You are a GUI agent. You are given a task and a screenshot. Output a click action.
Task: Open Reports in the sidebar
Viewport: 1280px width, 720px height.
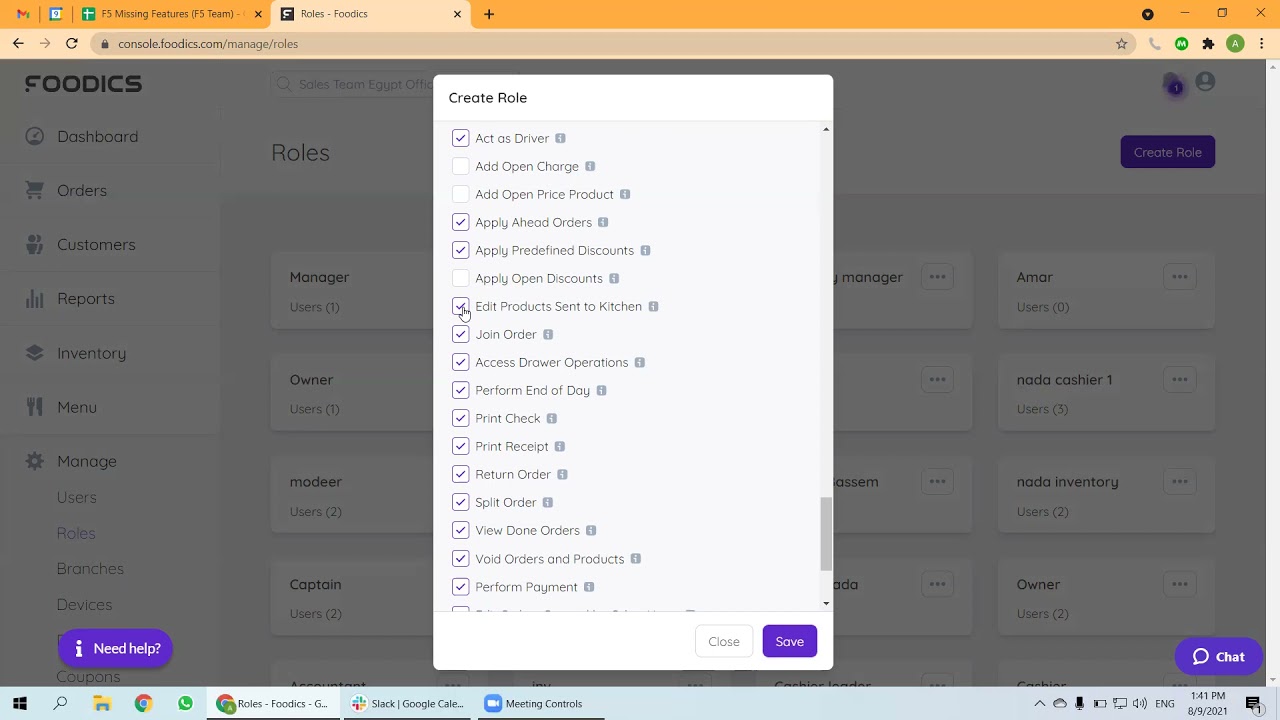tap(85, 299)
